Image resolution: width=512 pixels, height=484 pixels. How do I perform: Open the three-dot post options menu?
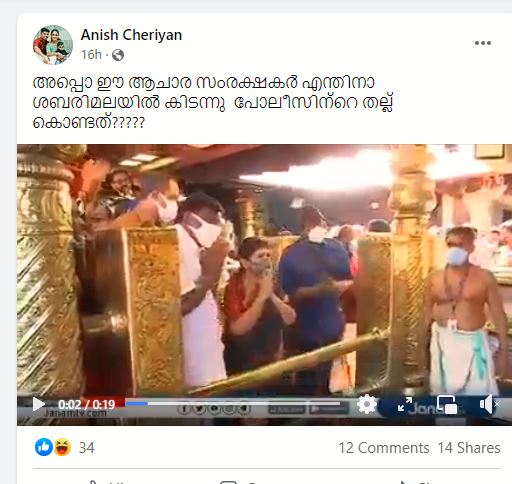click(x=483, y=43)
